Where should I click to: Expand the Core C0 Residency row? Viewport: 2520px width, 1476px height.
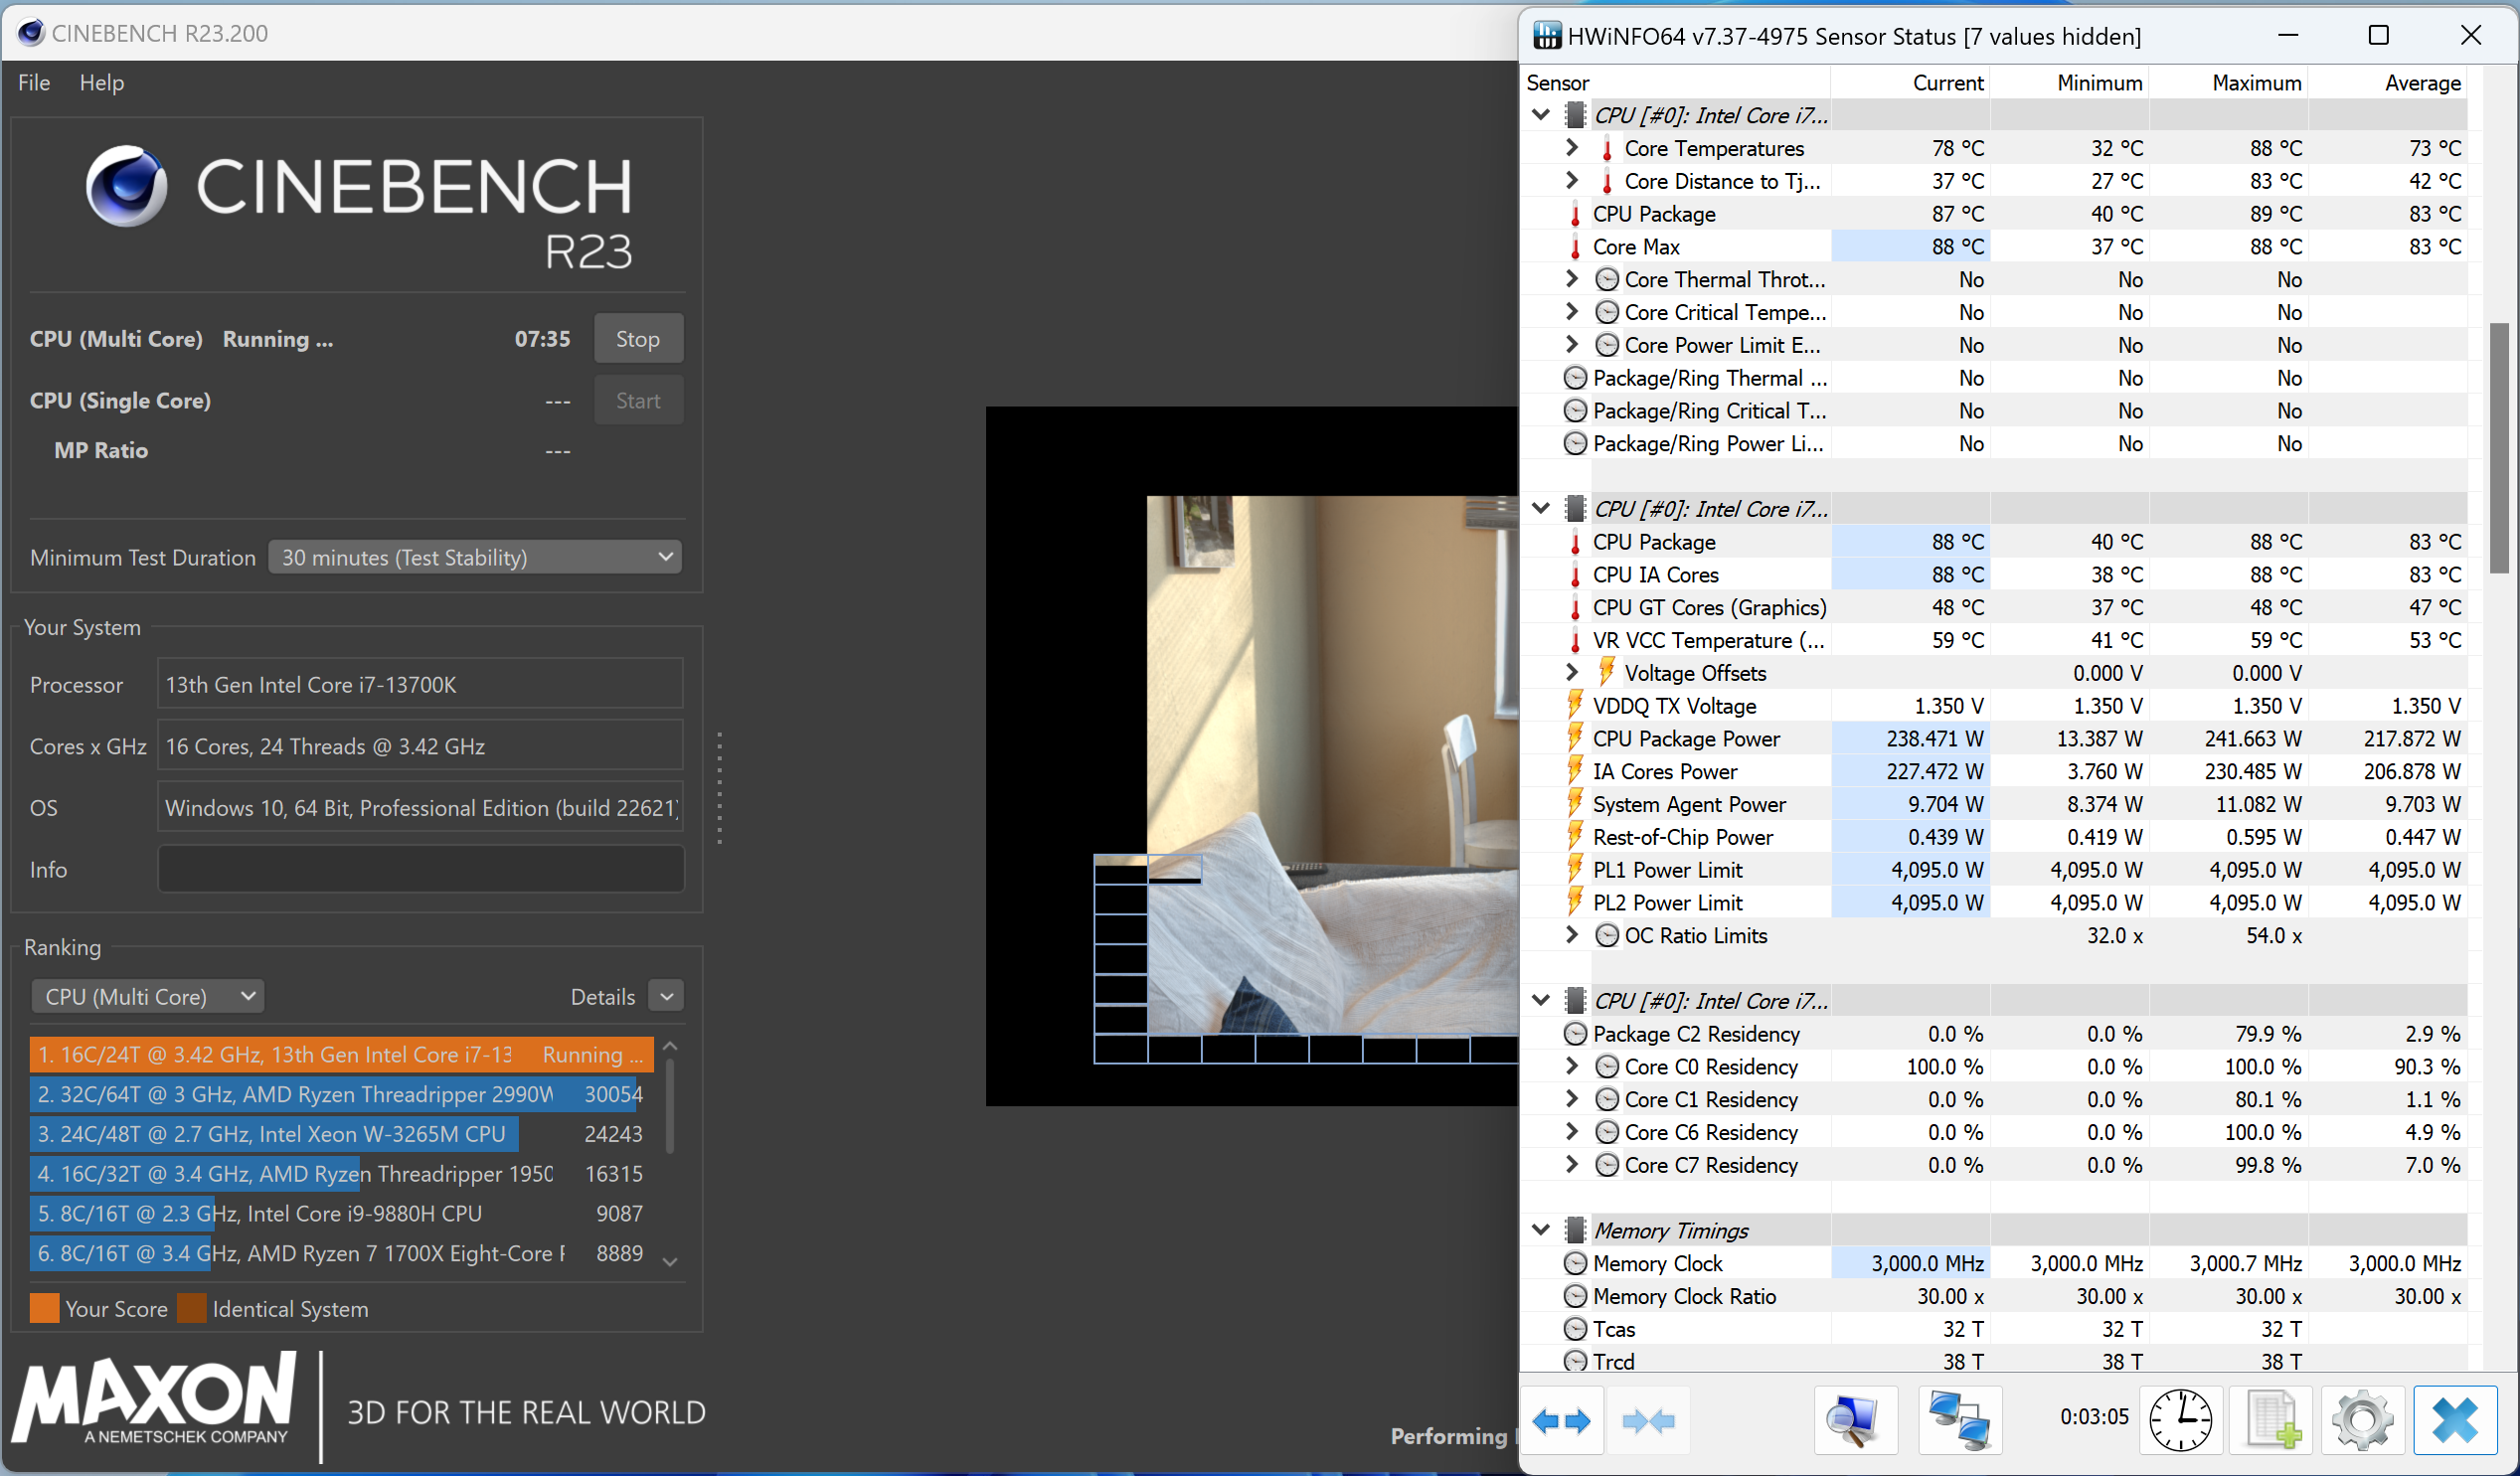tap(1572, 1066)
